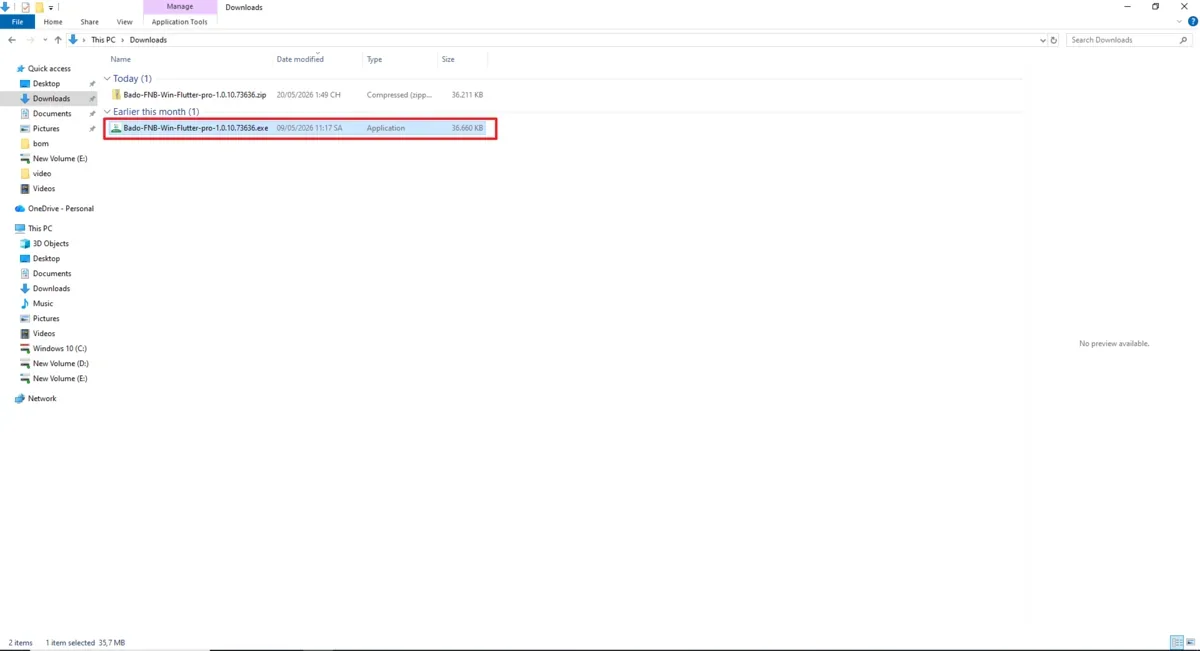Open Pictures under This PC
1200x651 pixels.
(46, 318)
